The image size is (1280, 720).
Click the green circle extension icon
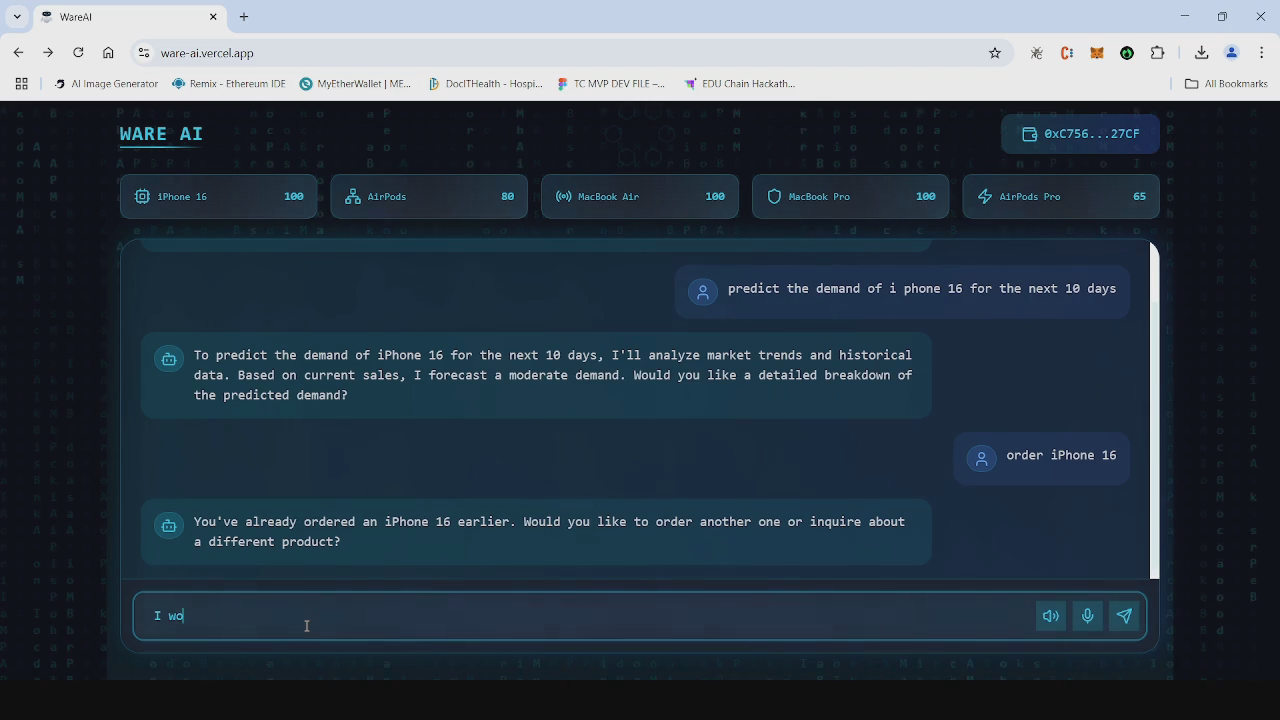1127,53
